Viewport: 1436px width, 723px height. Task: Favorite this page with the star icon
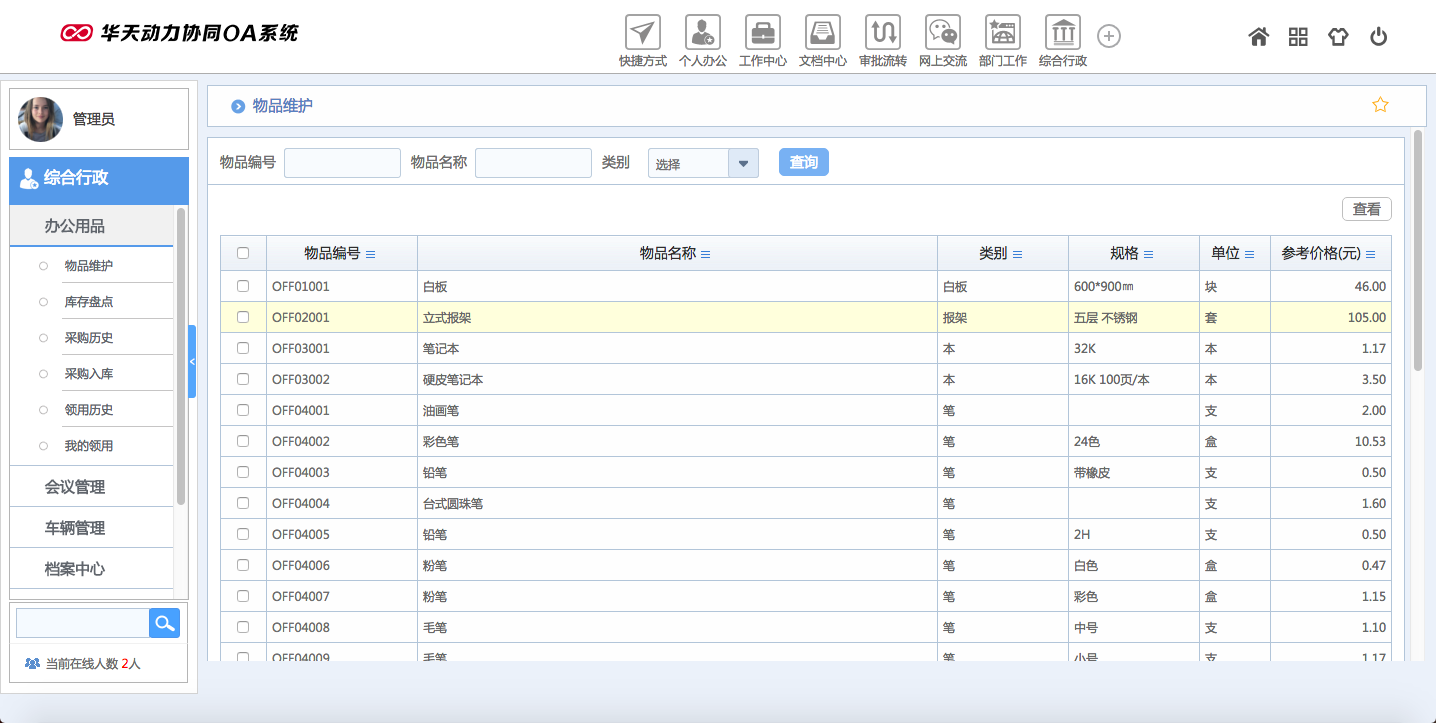[1380, 105]
